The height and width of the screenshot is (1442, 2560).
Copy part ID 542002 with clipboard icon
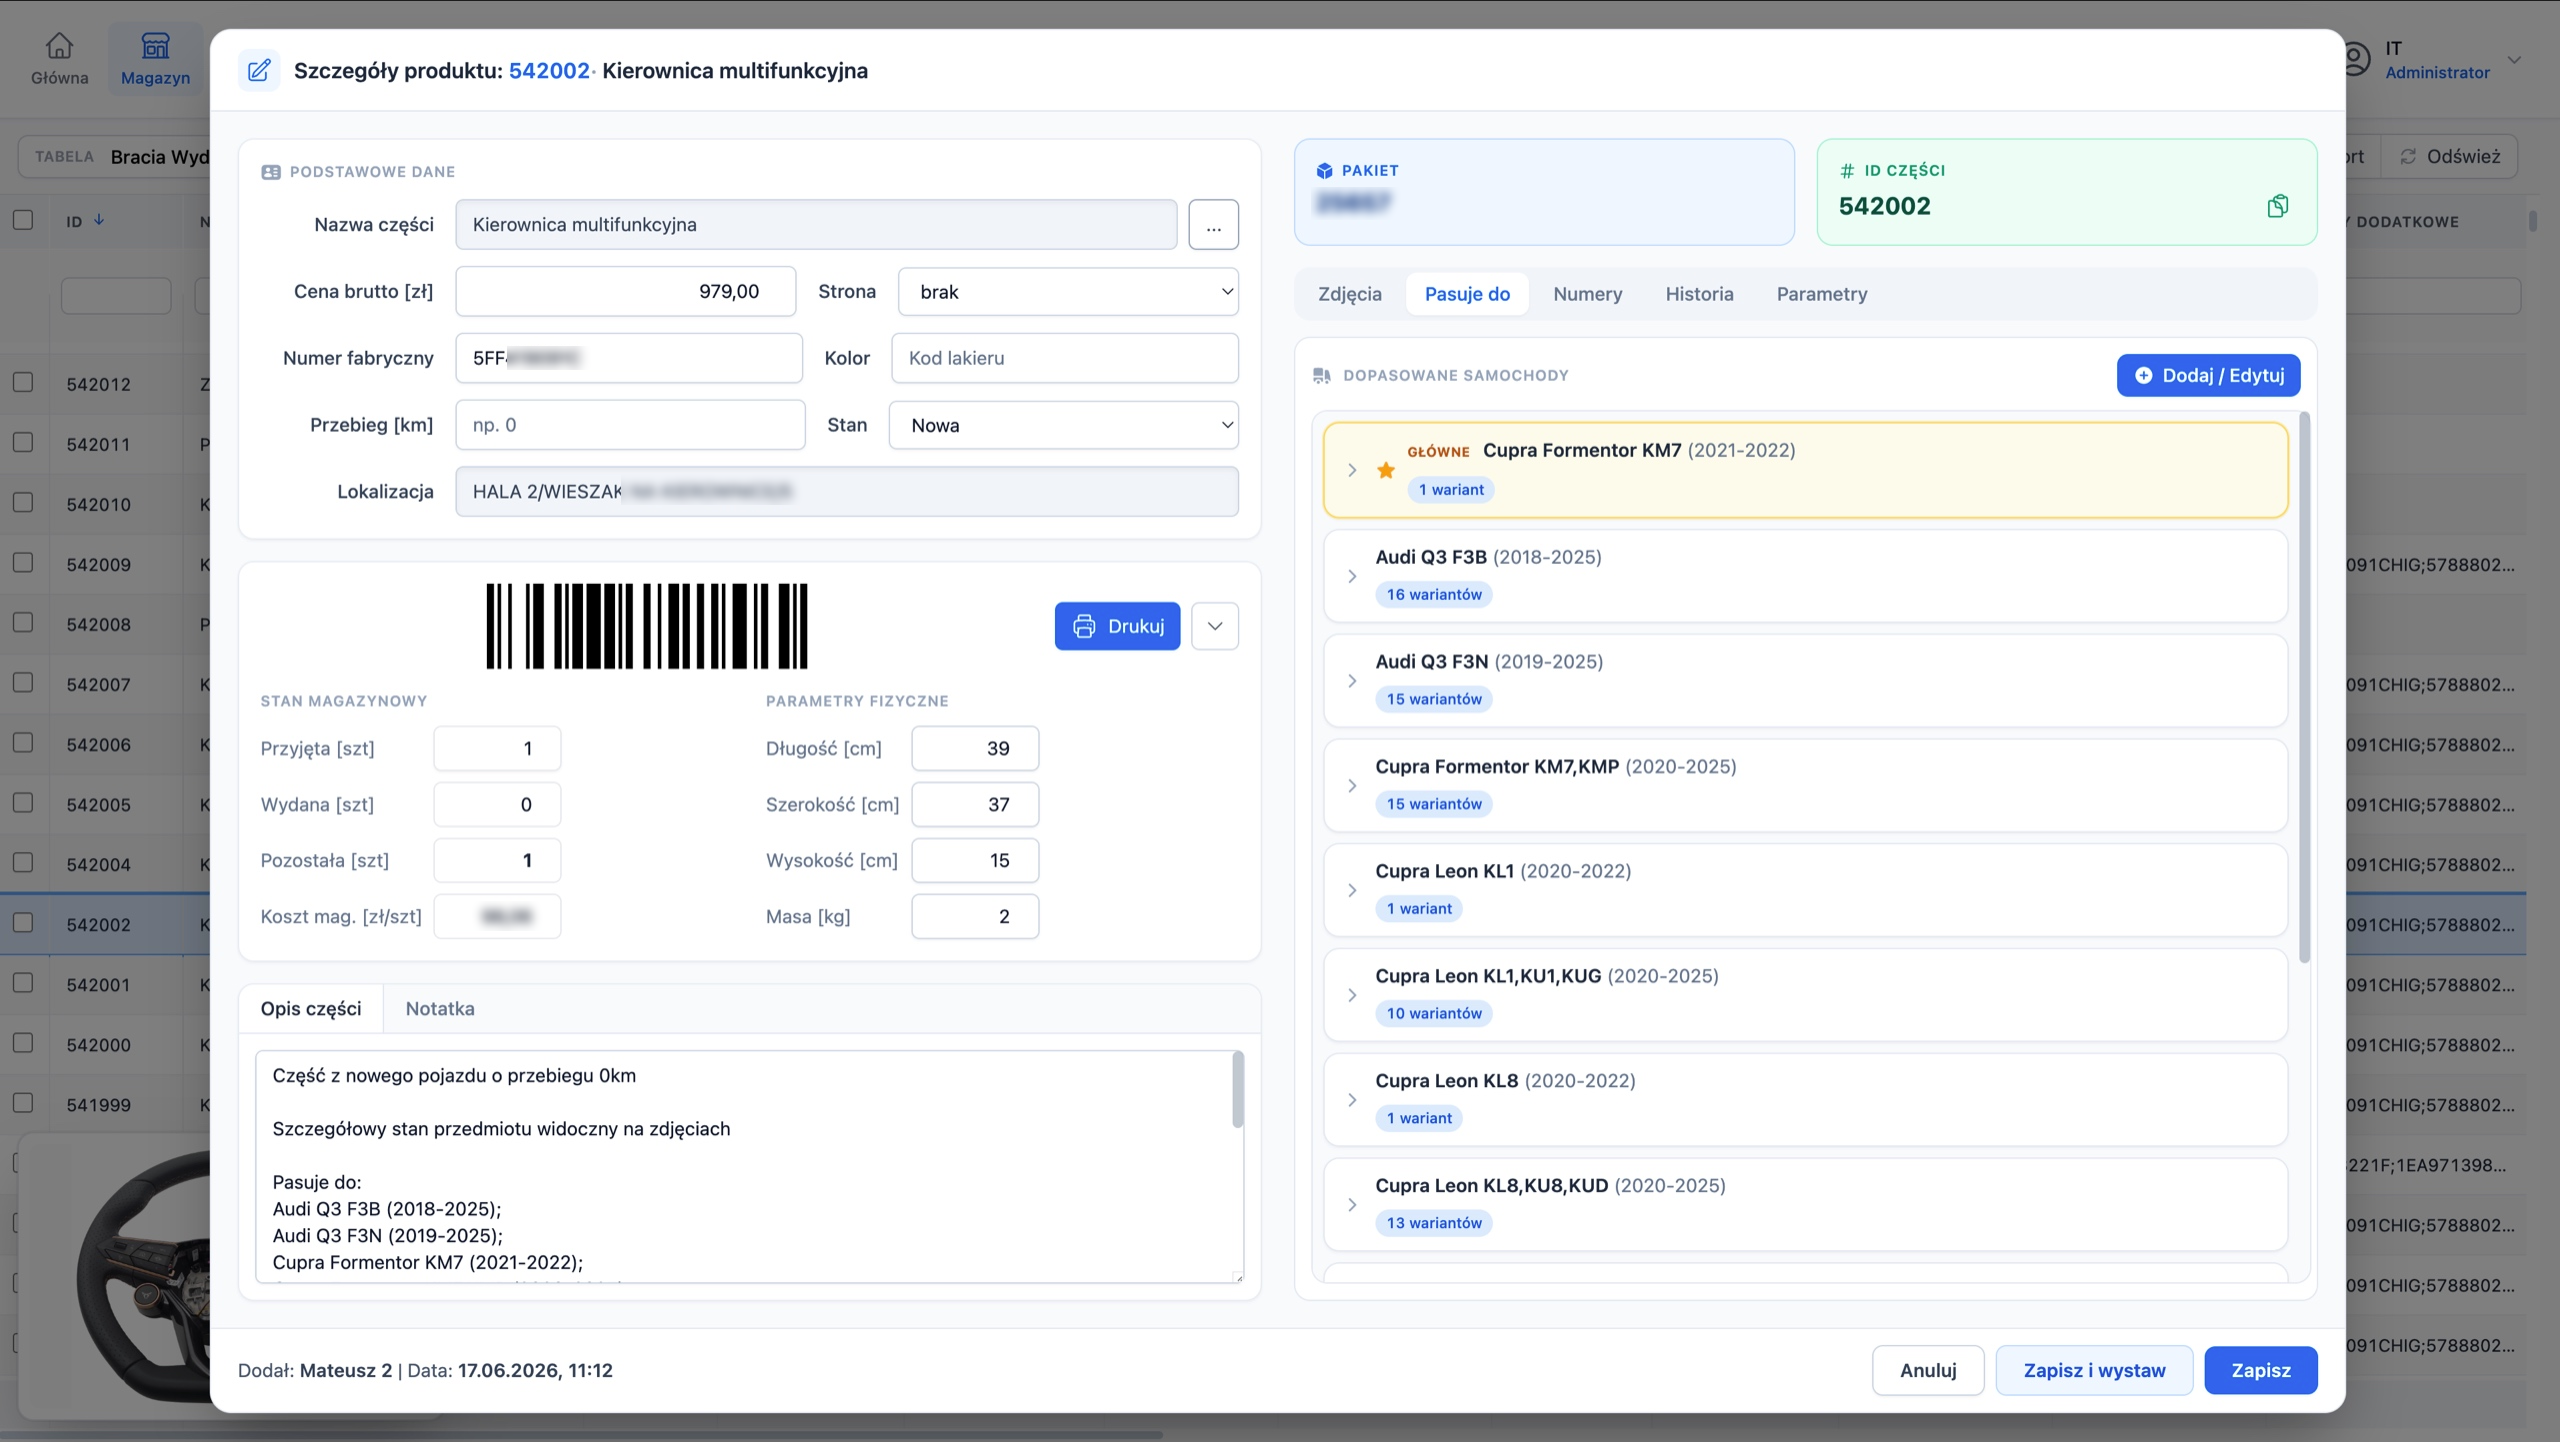[x=2277, y=206]
